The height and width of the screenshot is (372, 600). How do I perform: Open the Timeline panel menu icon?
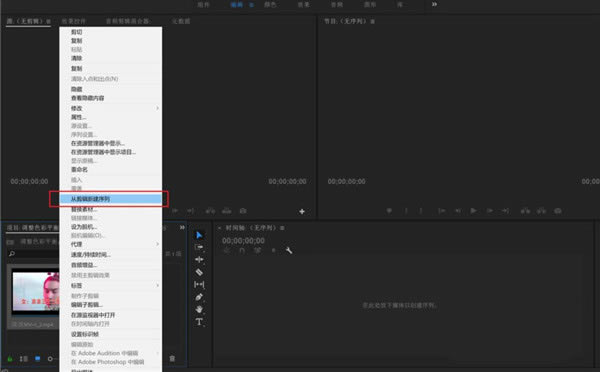282,228
